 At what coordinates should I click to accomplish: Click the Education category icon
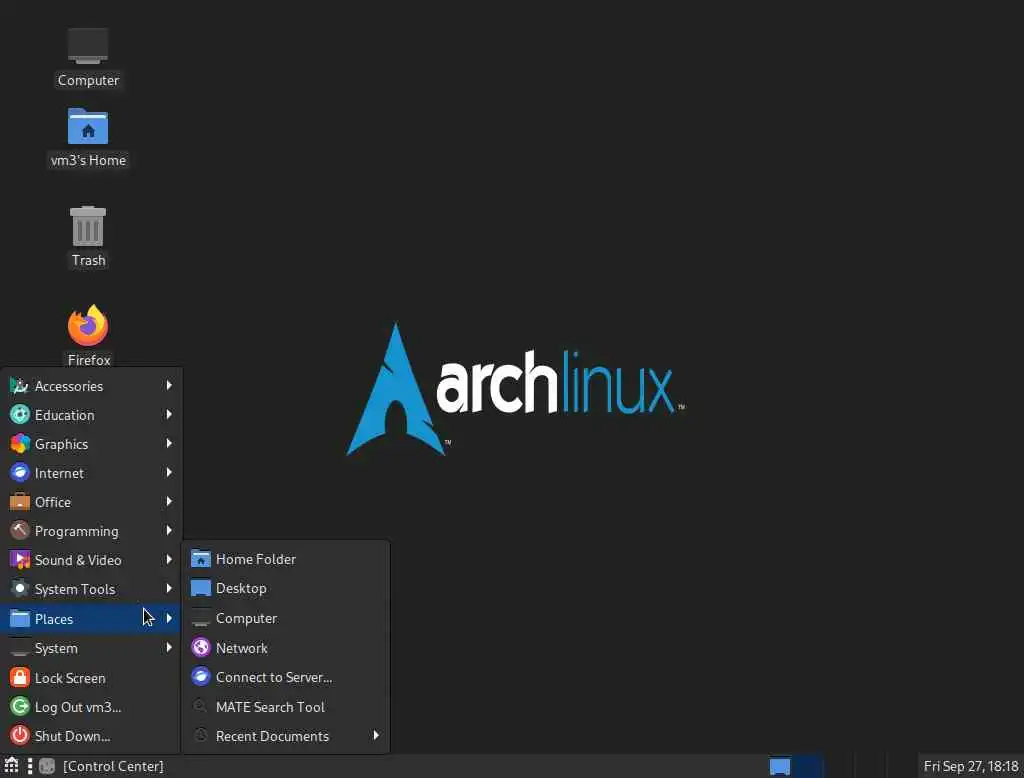[x=20, y=415]
